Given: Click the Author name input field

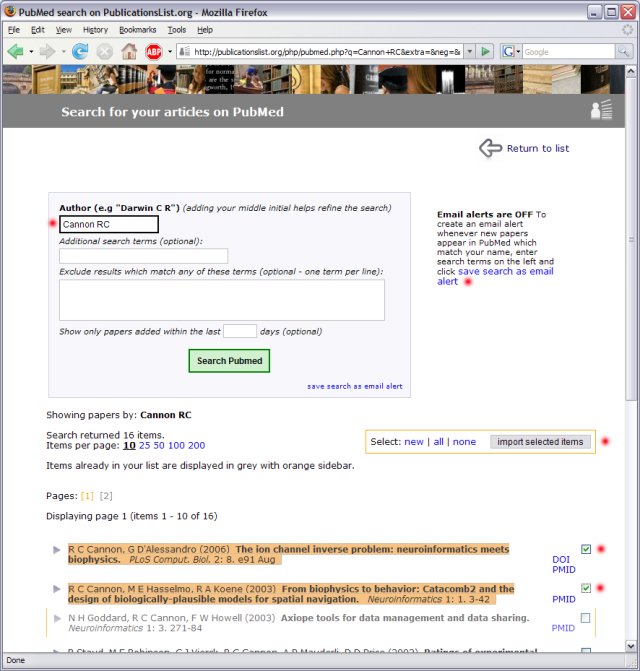Looking at the screenshot, I should click(108, 224).
